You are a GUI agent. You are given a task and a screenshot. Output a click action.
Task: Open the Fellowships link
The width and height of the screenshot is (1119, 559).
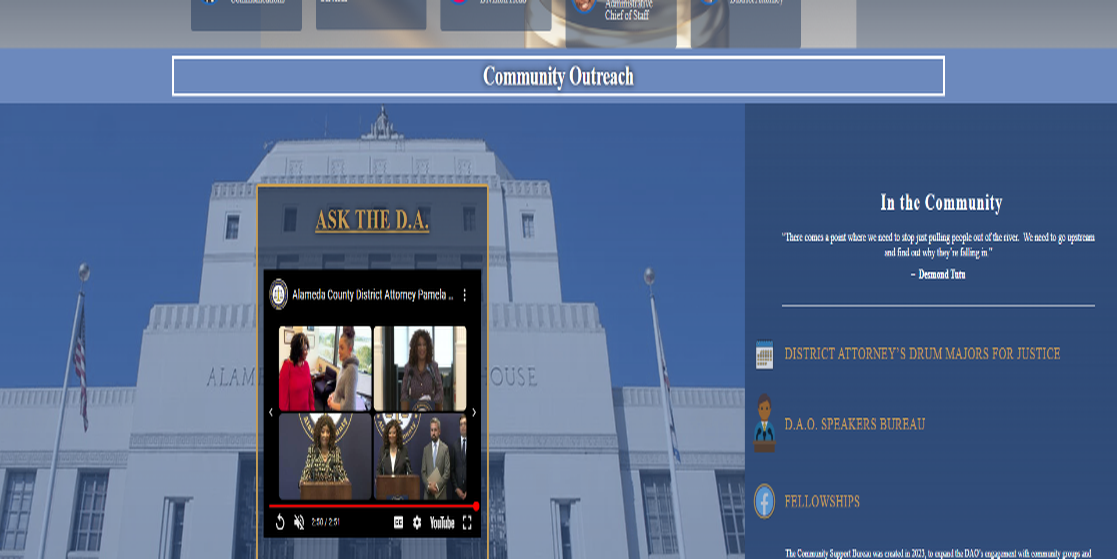pyautogui.click(x=822, y=502)
